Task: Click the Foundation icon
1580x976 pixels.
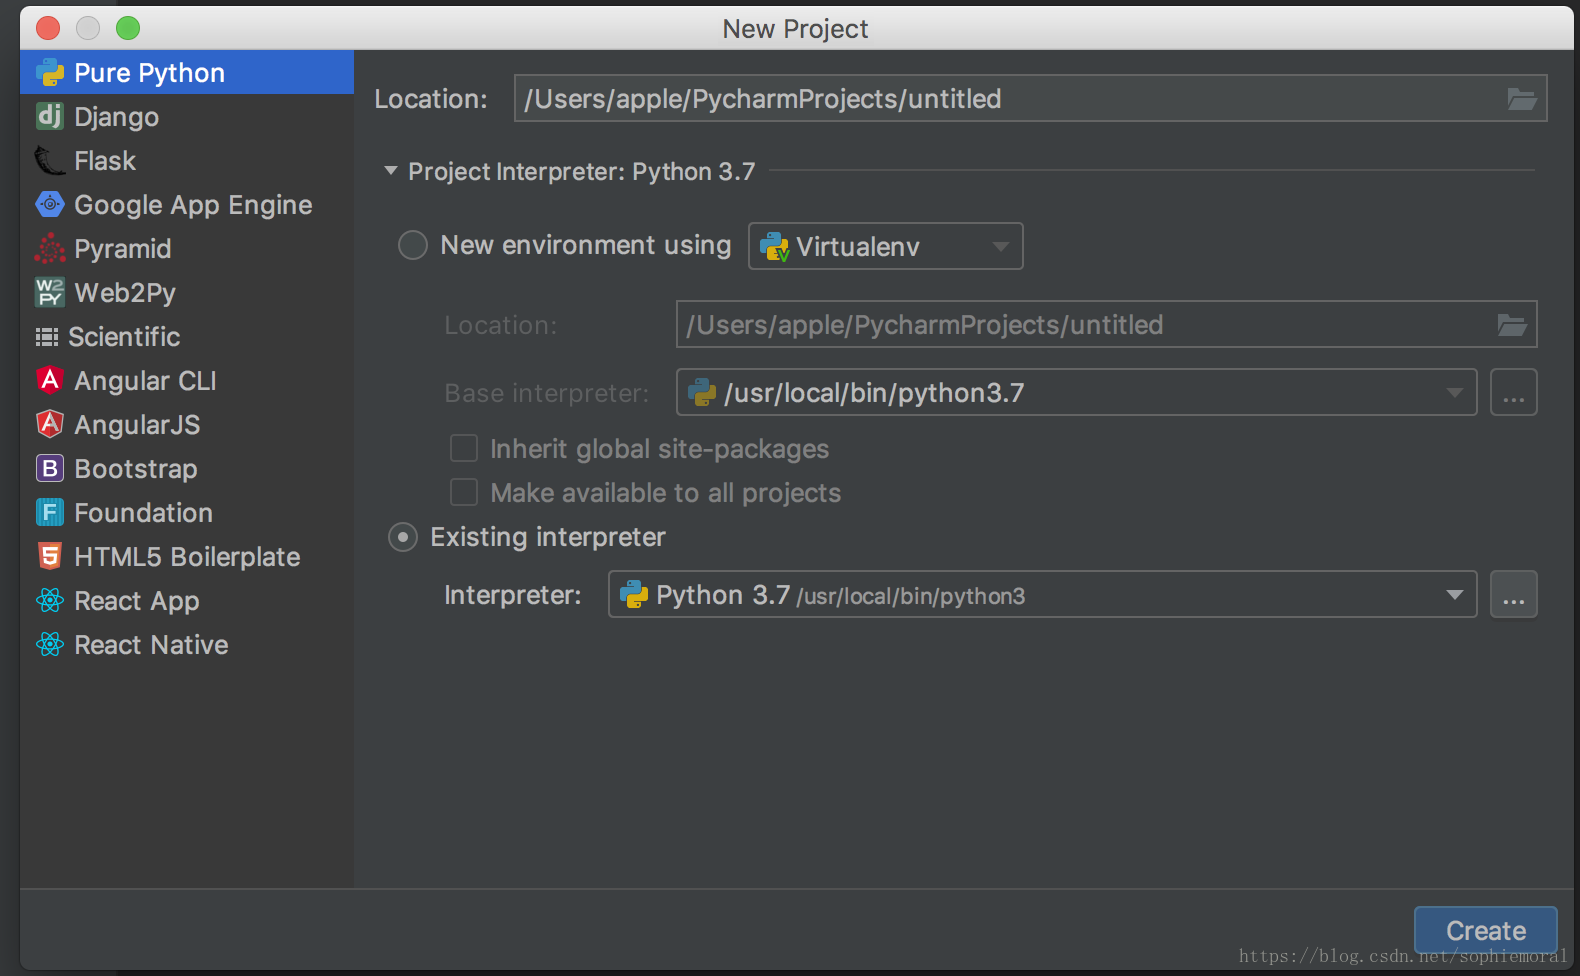Action: click(50, 512)
